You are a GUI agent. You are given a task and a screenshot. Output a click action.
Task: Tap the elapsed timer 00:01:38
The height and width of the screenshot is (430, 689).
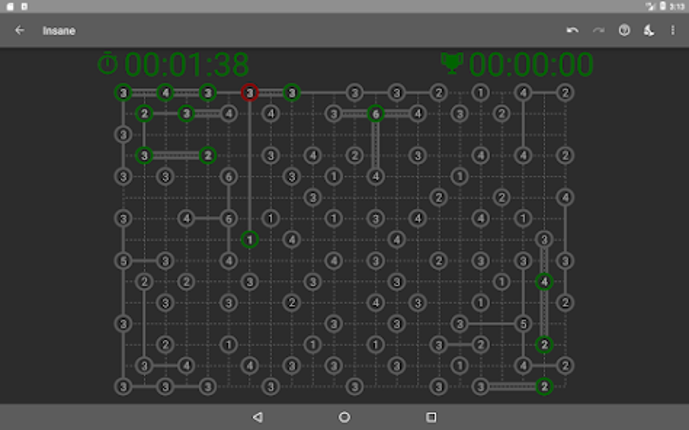click(x=186, y=65)
